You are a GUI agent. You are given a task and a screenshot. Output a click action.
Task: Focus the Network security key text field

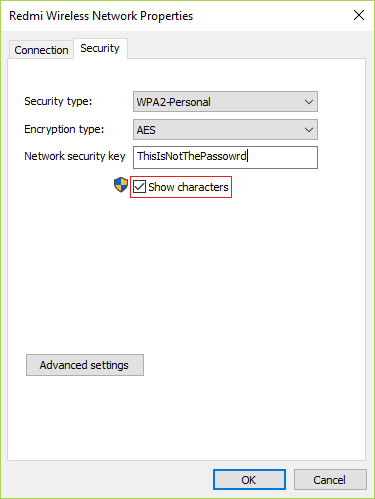tap(225, 157)
